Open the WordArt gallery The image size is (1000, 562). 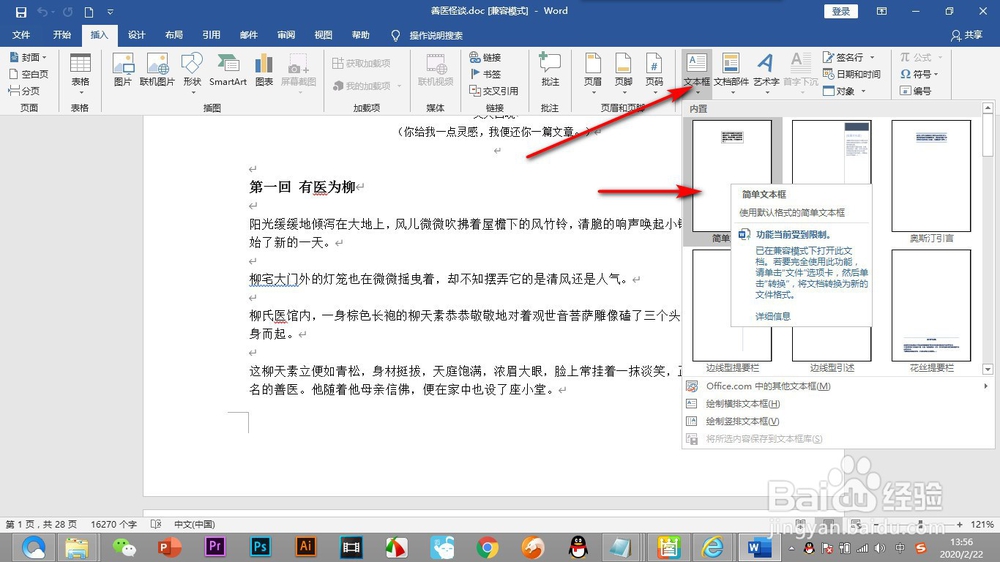pyautogui.click(x=766, y=73)
